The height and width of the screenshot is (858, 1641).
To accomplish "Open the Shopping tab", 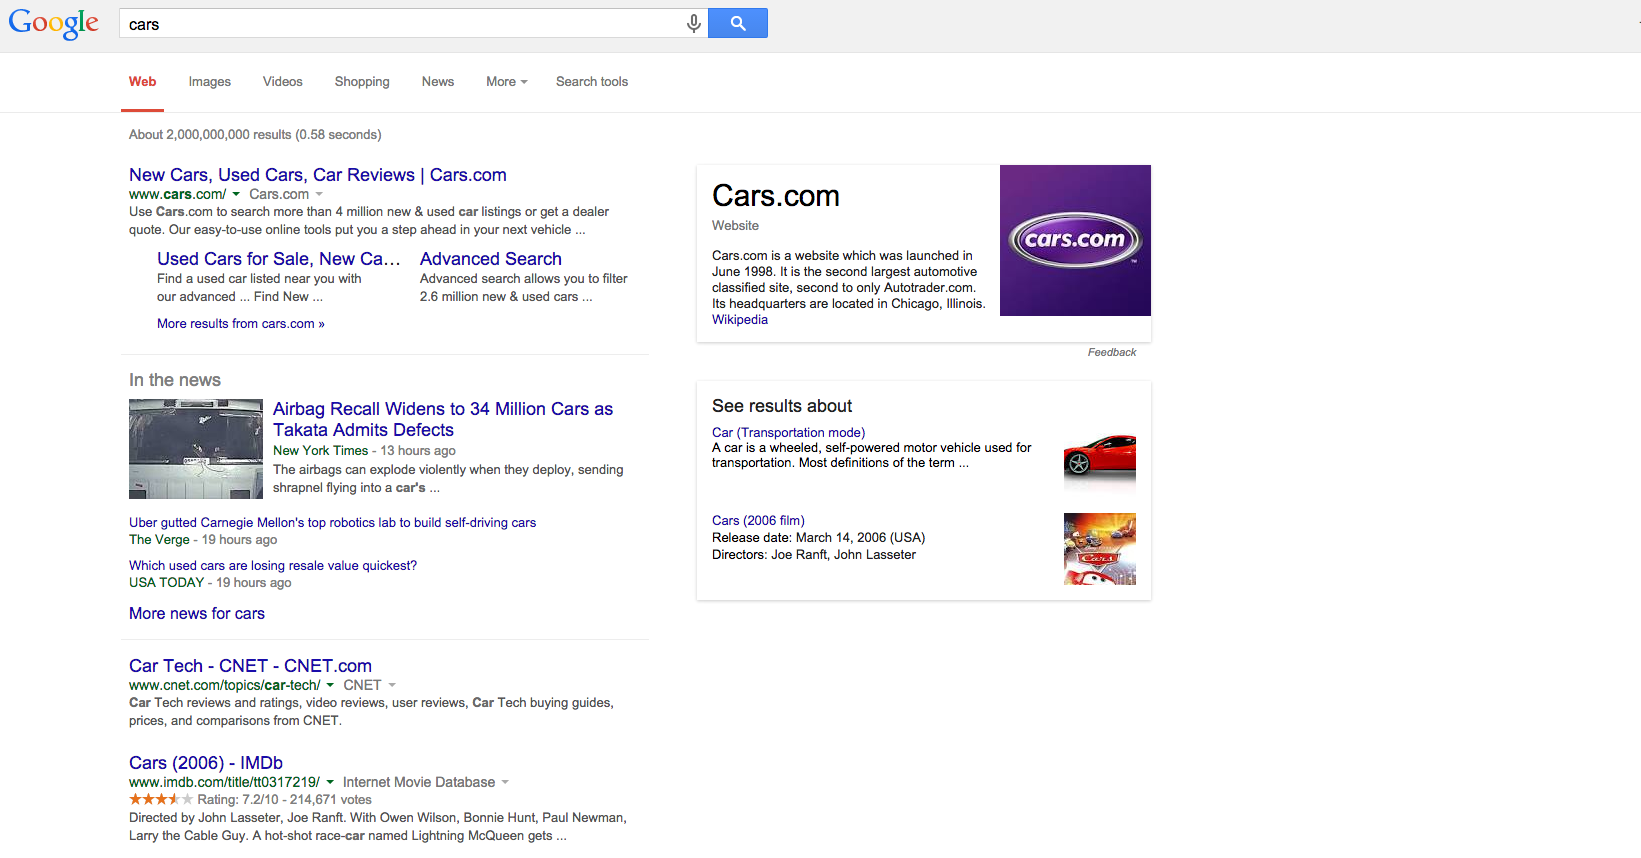I will click(362, 82).
